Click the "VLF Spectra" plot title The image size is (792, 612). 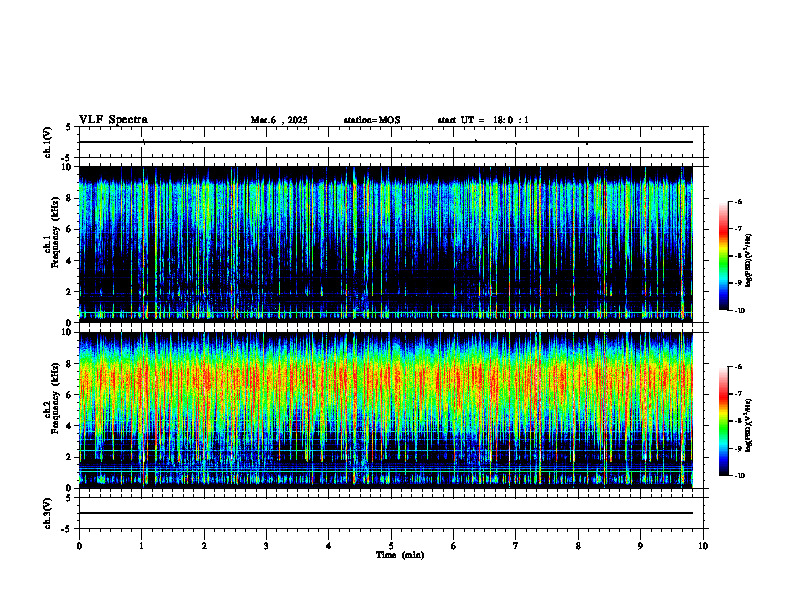[x=113, y=120]
